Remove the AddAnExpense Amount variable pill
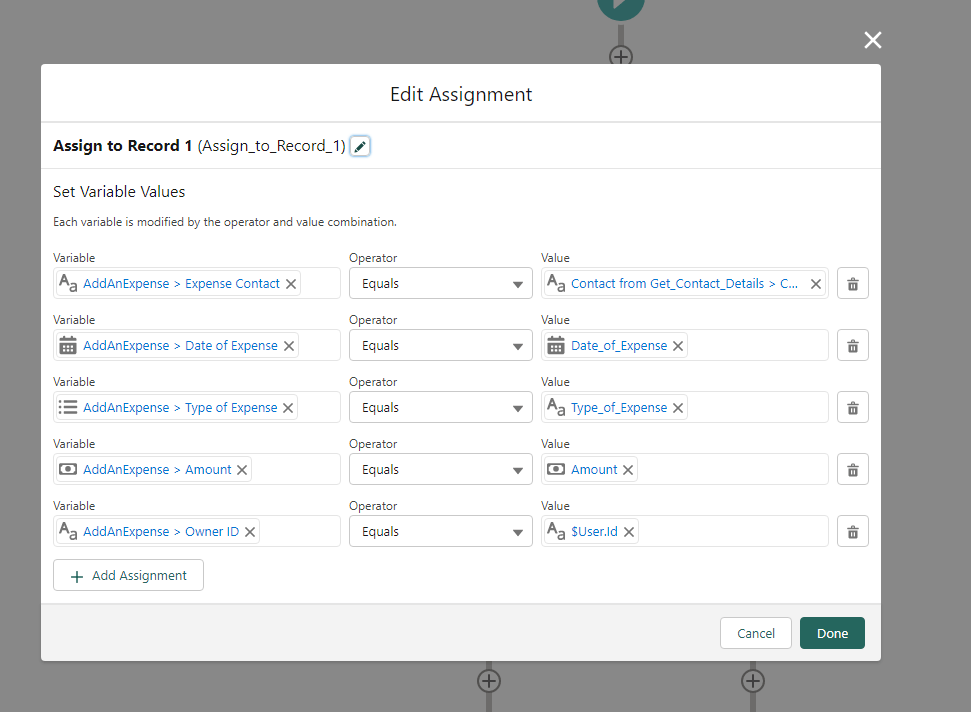 pyautogui.click(x=242, y=470)
